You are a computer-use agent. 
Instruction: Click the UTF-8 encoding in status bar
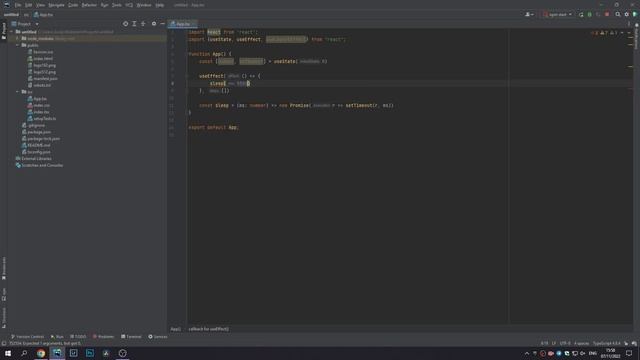pyautogui.click(x=565, y=344)
